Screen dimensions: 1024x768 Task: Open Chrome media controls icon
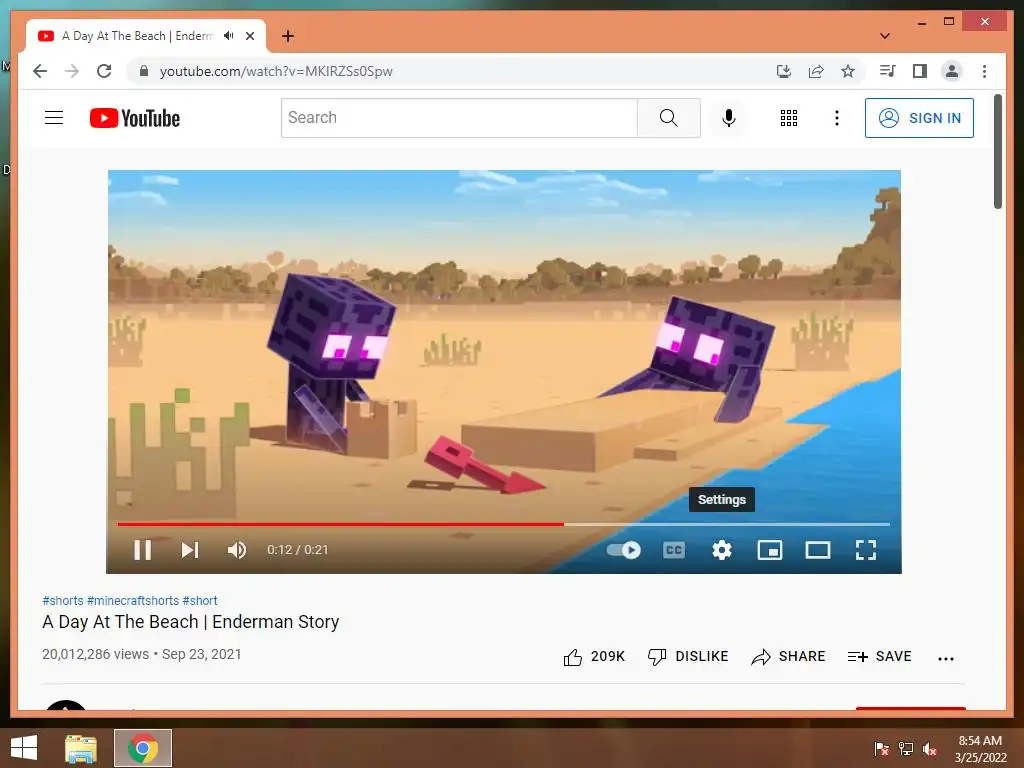888,71
